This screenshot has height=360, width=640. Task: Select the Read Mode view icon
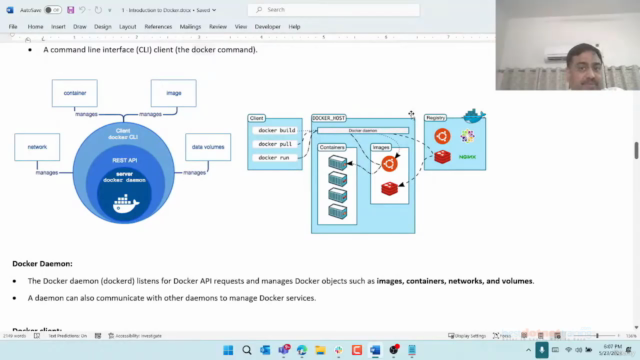coord(524,336)
